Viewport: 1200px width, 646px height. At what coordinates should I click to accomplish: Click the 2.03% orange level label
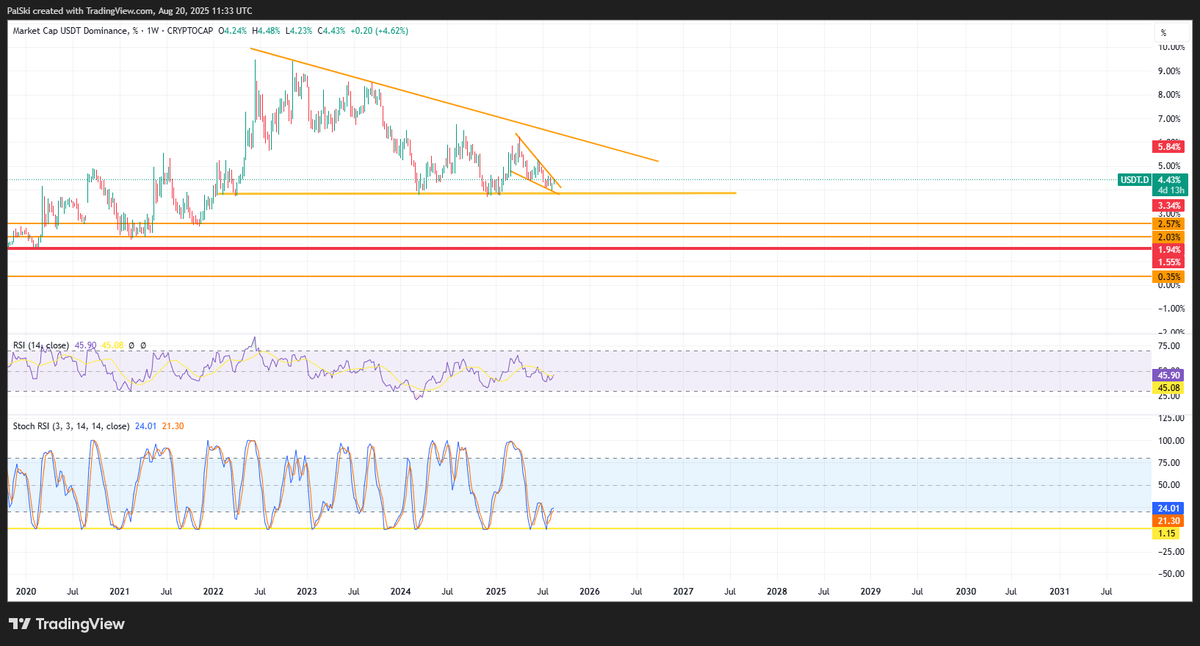pyautogui.click(x=1168, y=237)
